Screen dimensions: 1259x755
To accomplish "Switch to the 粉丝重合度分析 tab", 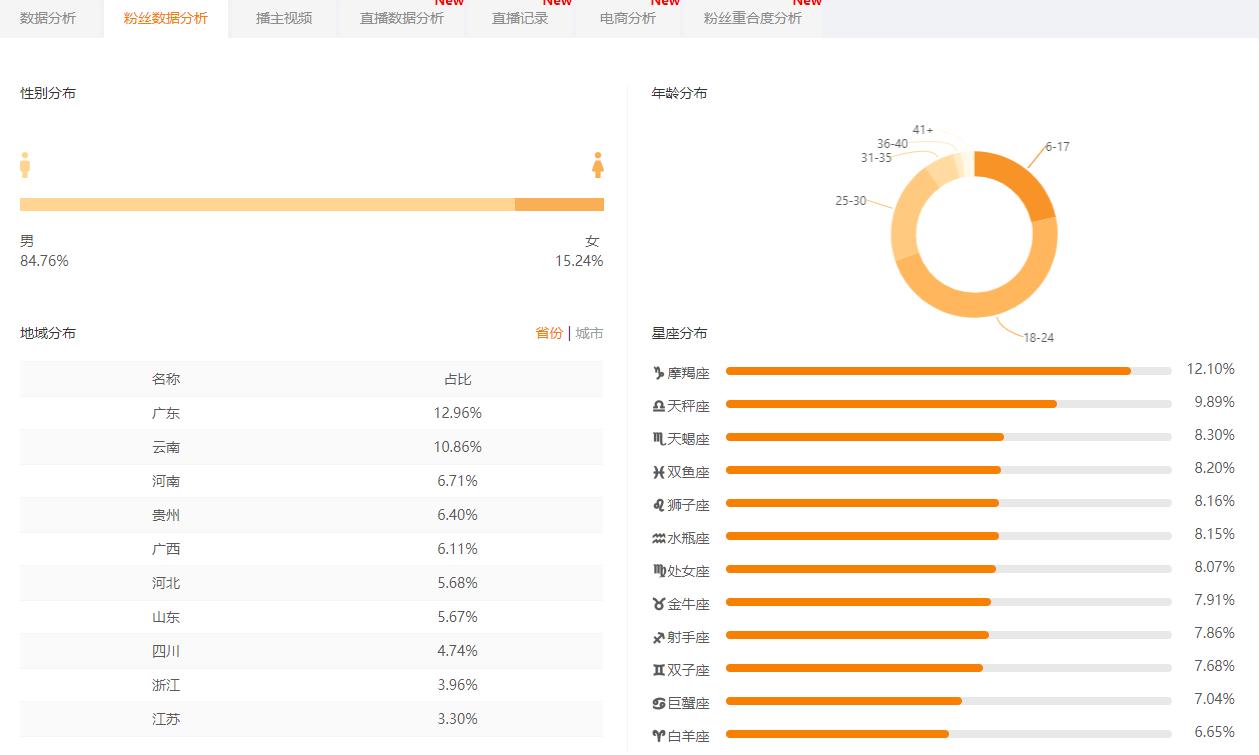I will tap(751, 18).
